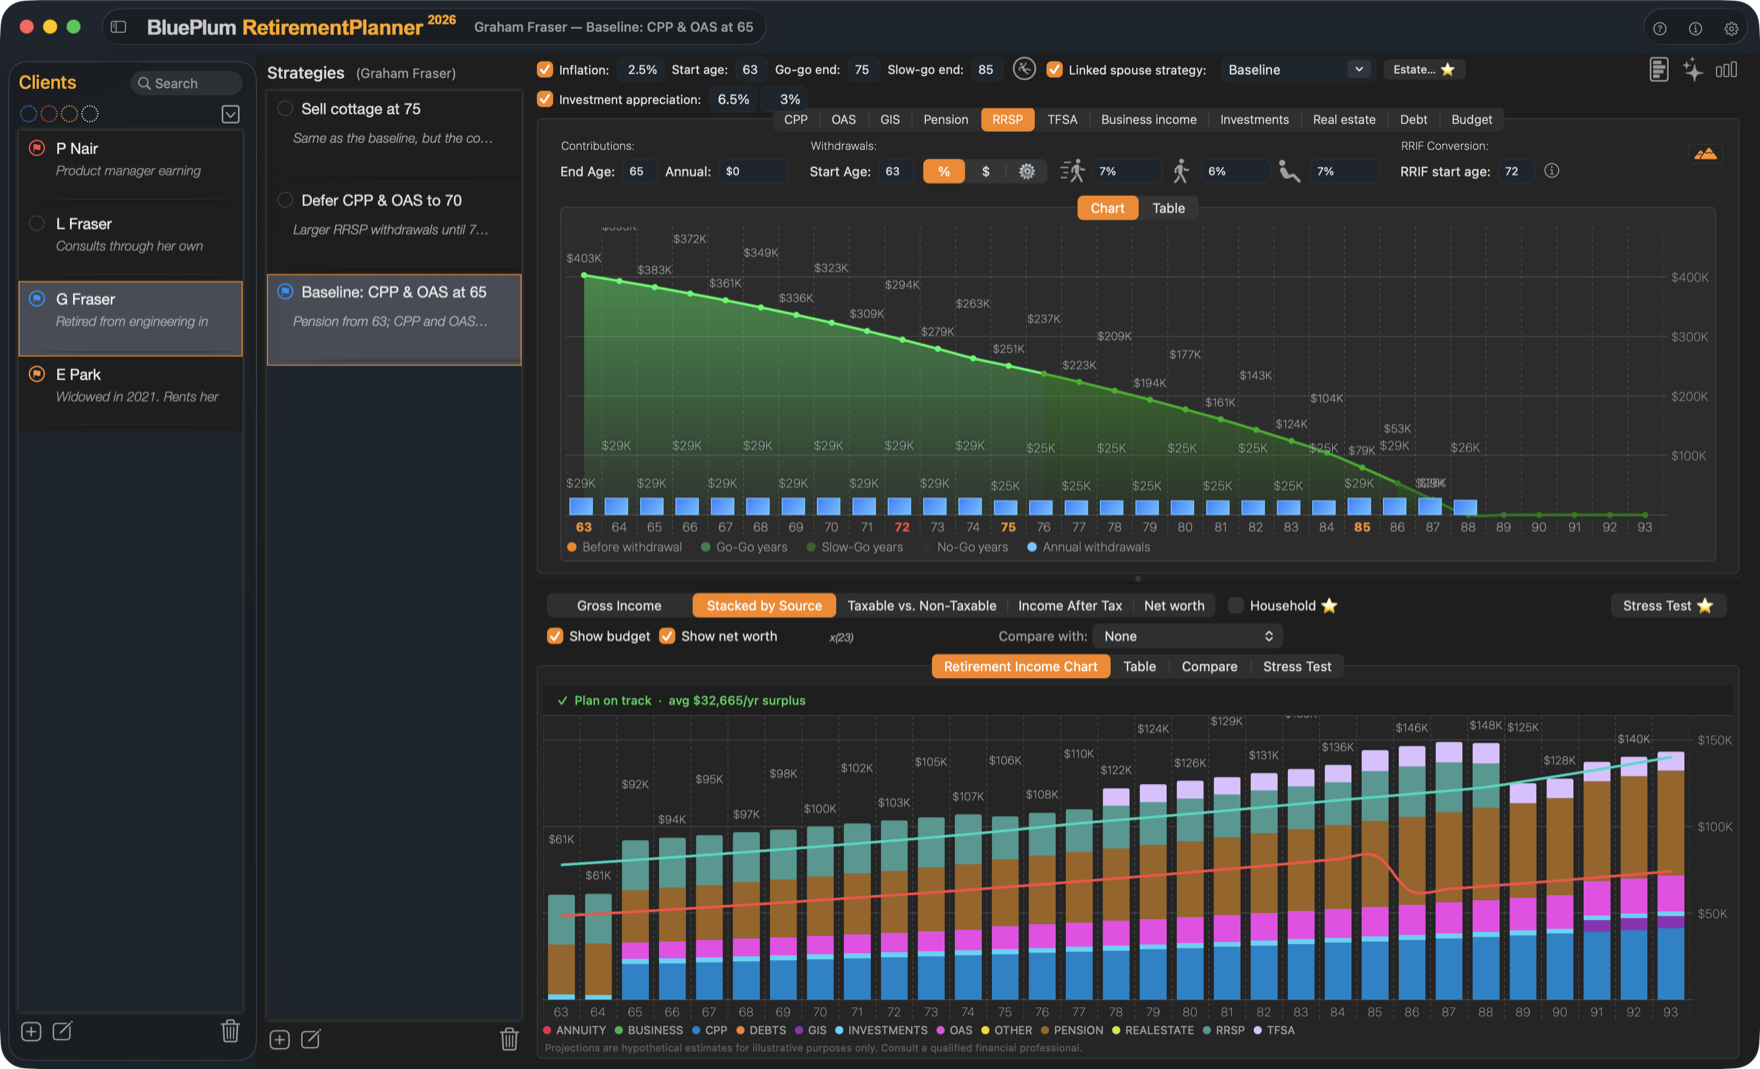
Task: Select the Net worth view
Action: [1174, 606]
